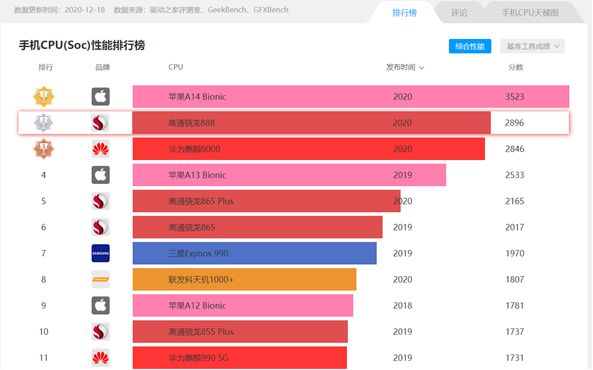
Task: Click Huawei logo in the 麒麟9000 row
Action: point(101,149)
